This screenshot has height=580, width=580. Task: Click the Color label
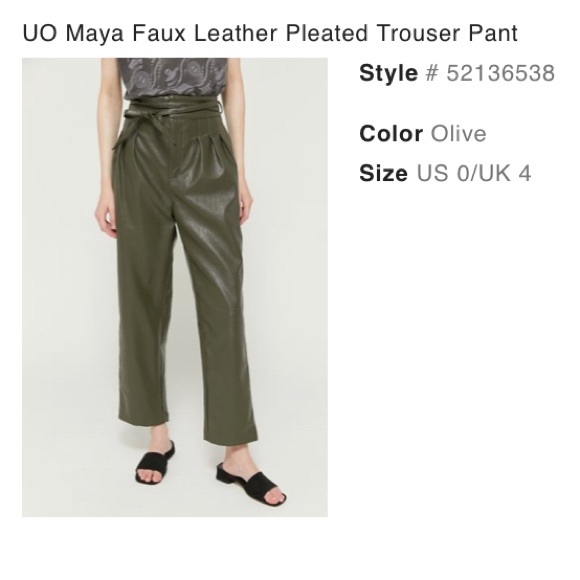click(391, 134)
